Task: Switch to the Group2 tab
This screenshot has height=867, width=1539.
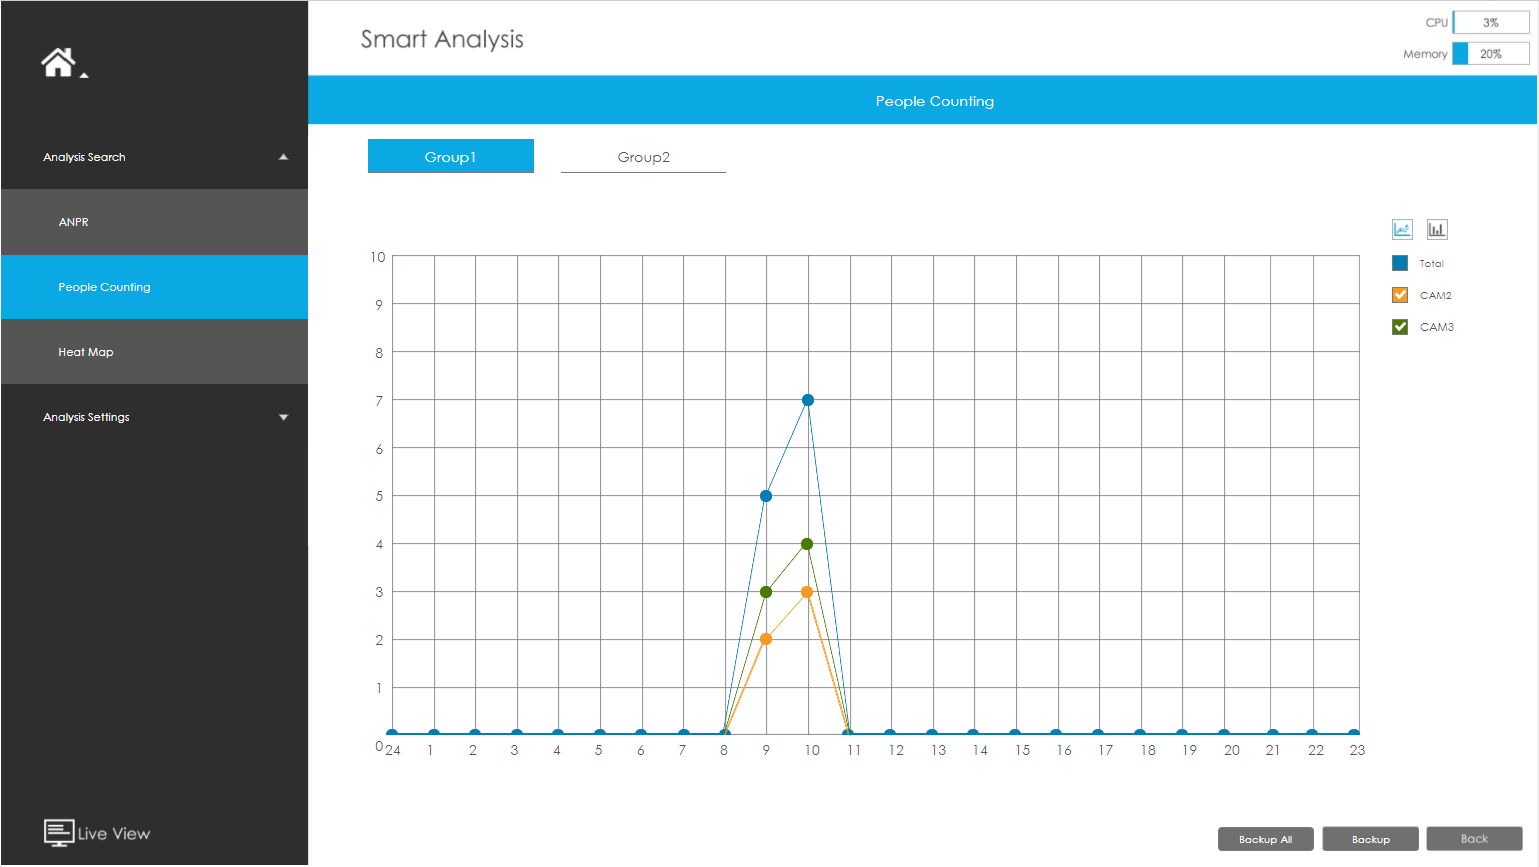Action: pyautogui.click(x=643, y=156)
